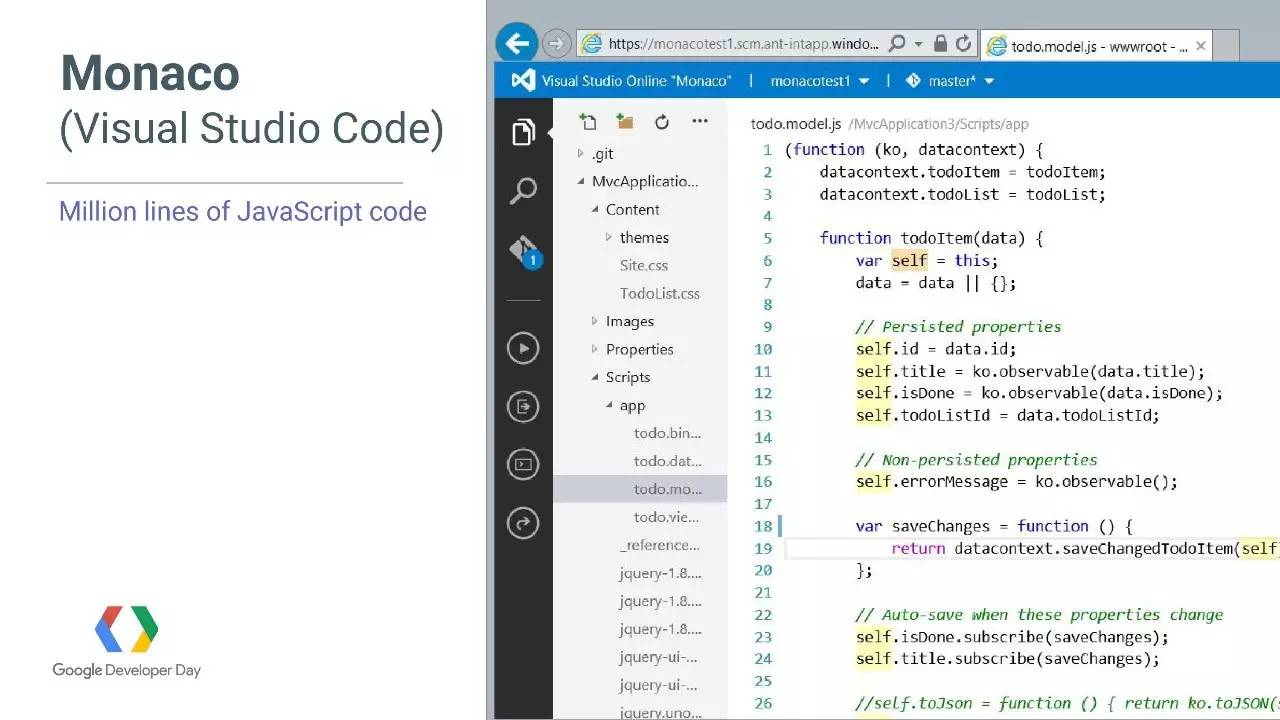
Task: Open the todo.vie... file in app
Action: 667,518
